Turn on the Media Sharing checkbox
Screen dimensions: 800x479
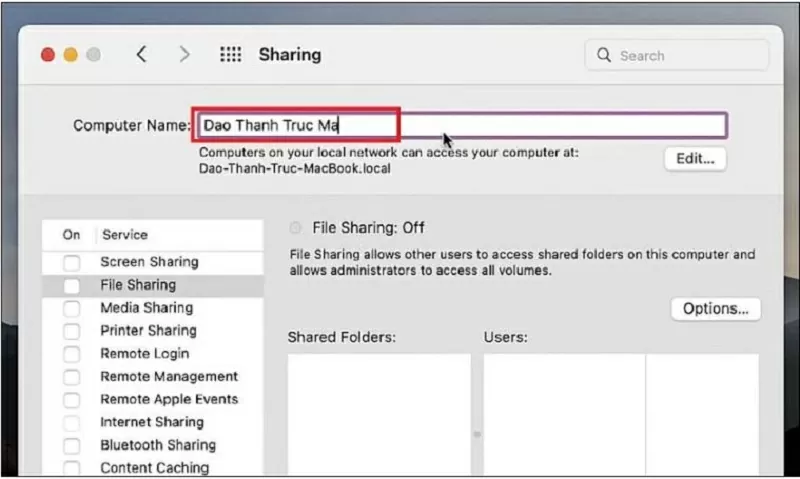tap(71, 309)
